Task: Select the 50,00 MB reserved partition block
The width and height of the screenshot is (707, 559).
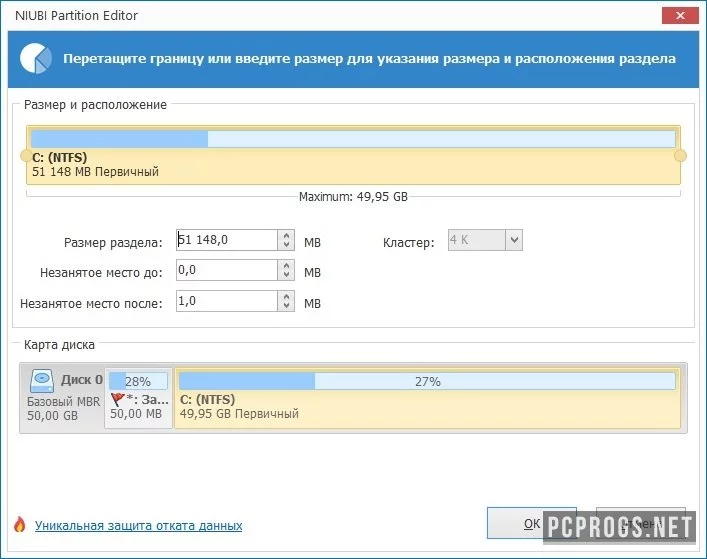Action: point(138,398)
